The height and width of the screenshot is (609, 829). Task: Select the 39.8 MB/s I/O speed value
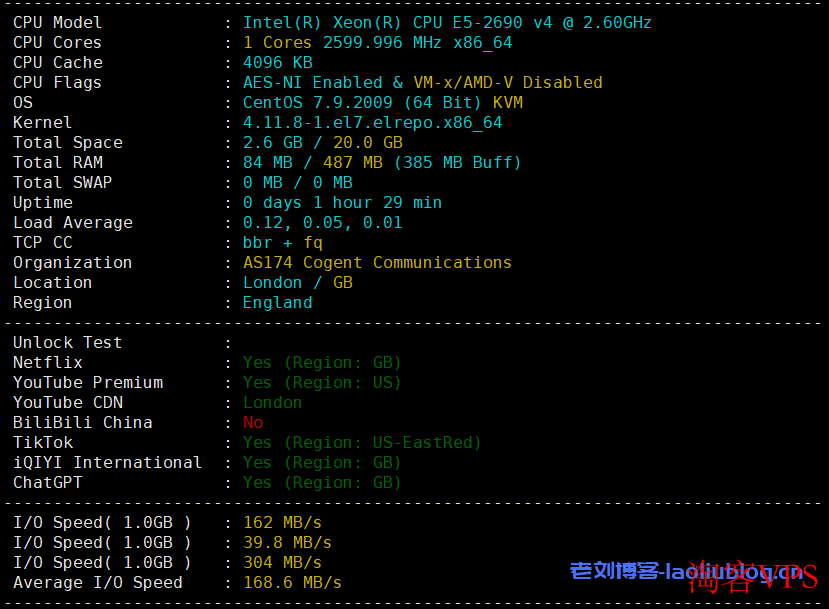pos(287,543)
